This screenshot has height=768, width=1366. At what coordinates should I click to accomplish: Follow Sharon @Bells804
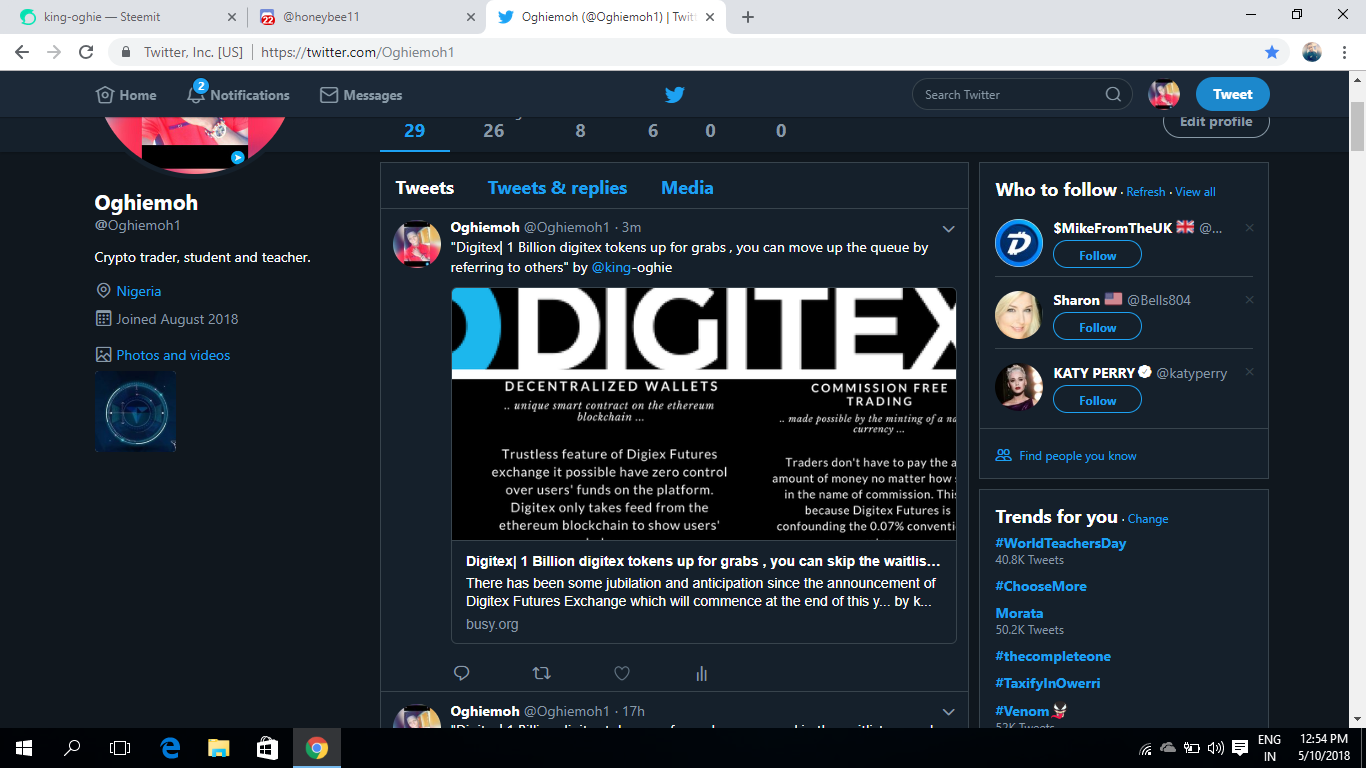click(1097, 327)
